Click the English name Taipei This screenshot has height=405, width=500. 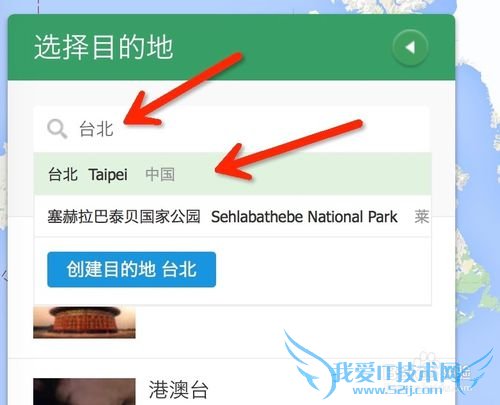point(108,175)
